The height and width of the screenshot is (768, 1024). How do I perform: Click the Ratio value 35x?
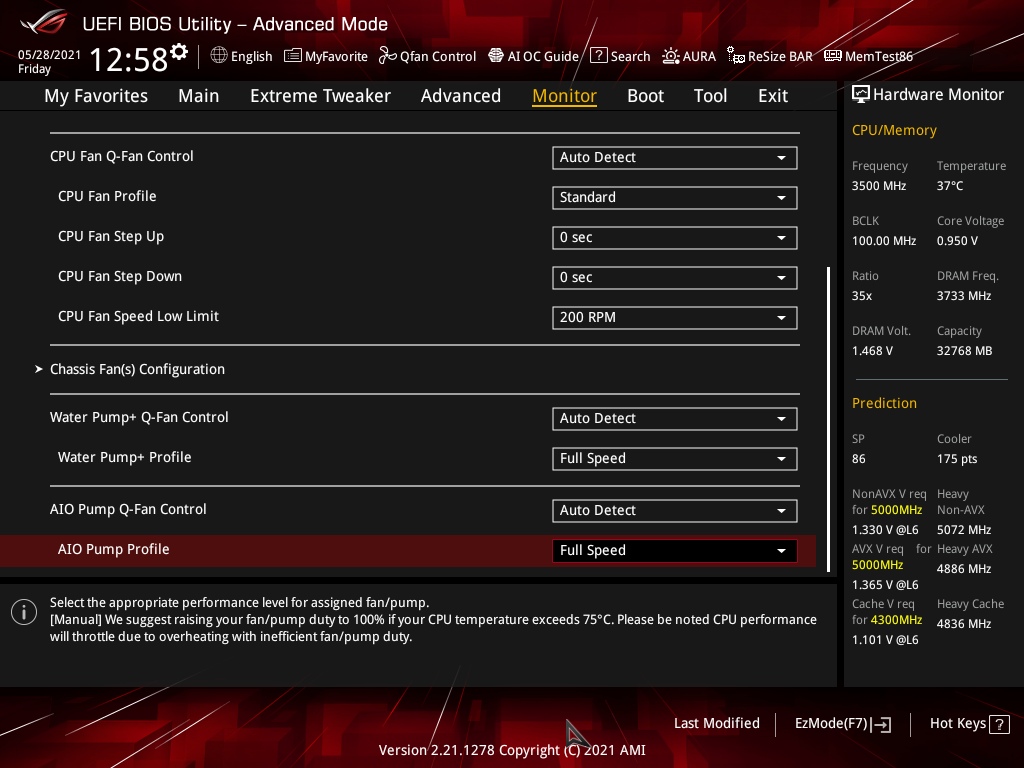click(x=861, y=296)
